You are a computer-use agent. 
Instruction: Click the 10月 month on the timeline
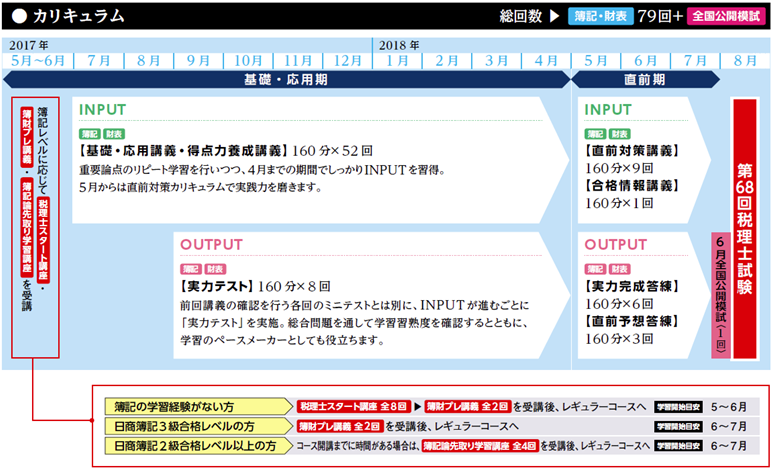pyautogui.click(x=247, y=60)
